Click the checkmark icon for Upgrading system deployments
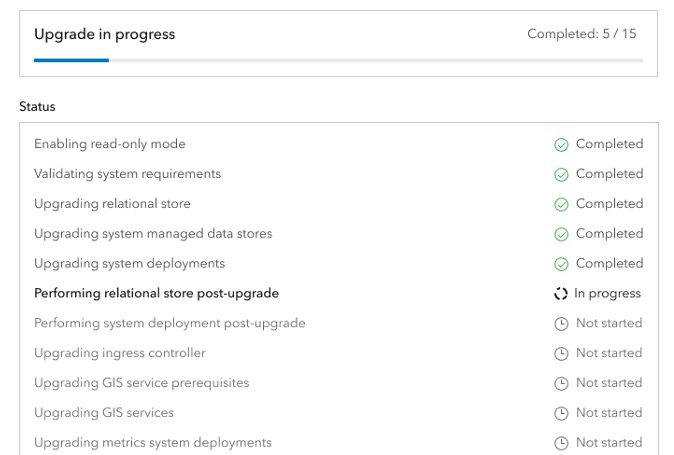This screenshot has height=455, width=674. click(561, 264)
